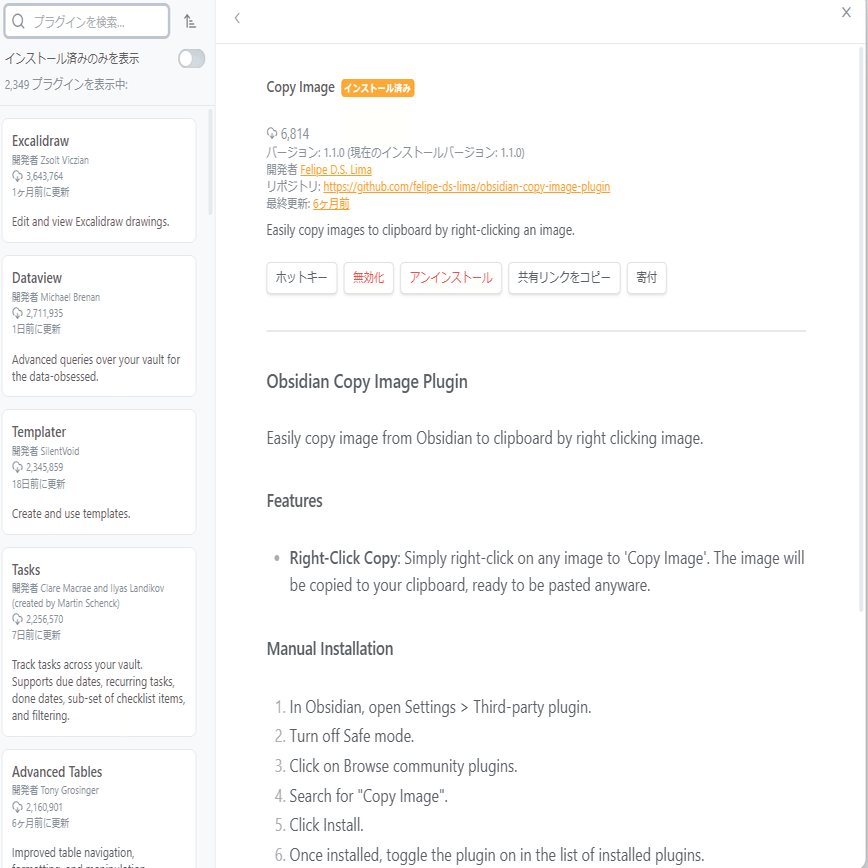This screenshot has width=868, height=868.
Task: Click Dataview download count icon
Action: click(x=17, y=313)
